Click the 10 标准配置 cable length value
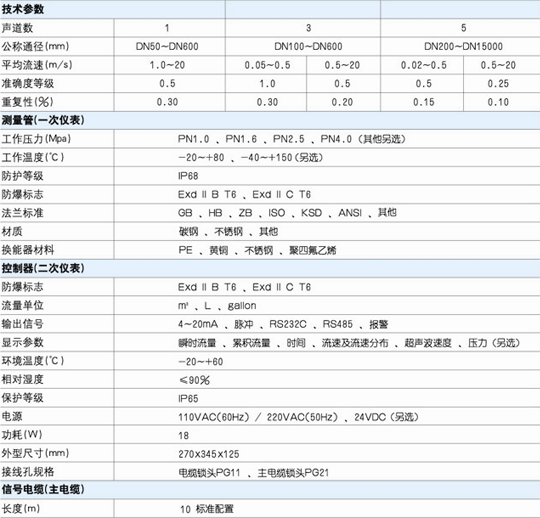This screenshot has width=540, height=518. click(207, 509)
